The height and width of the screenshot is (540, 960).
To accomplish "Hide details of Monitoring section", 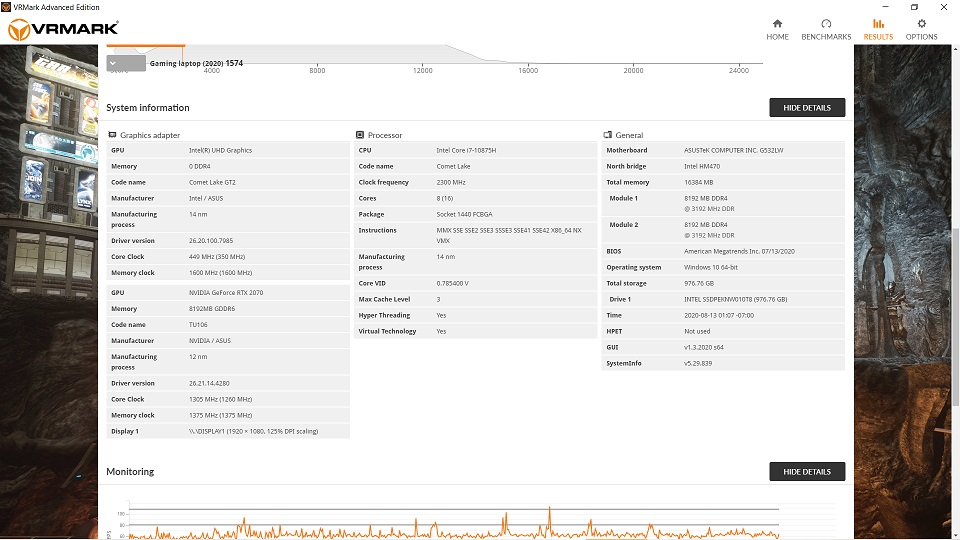I will coord(807,471).
